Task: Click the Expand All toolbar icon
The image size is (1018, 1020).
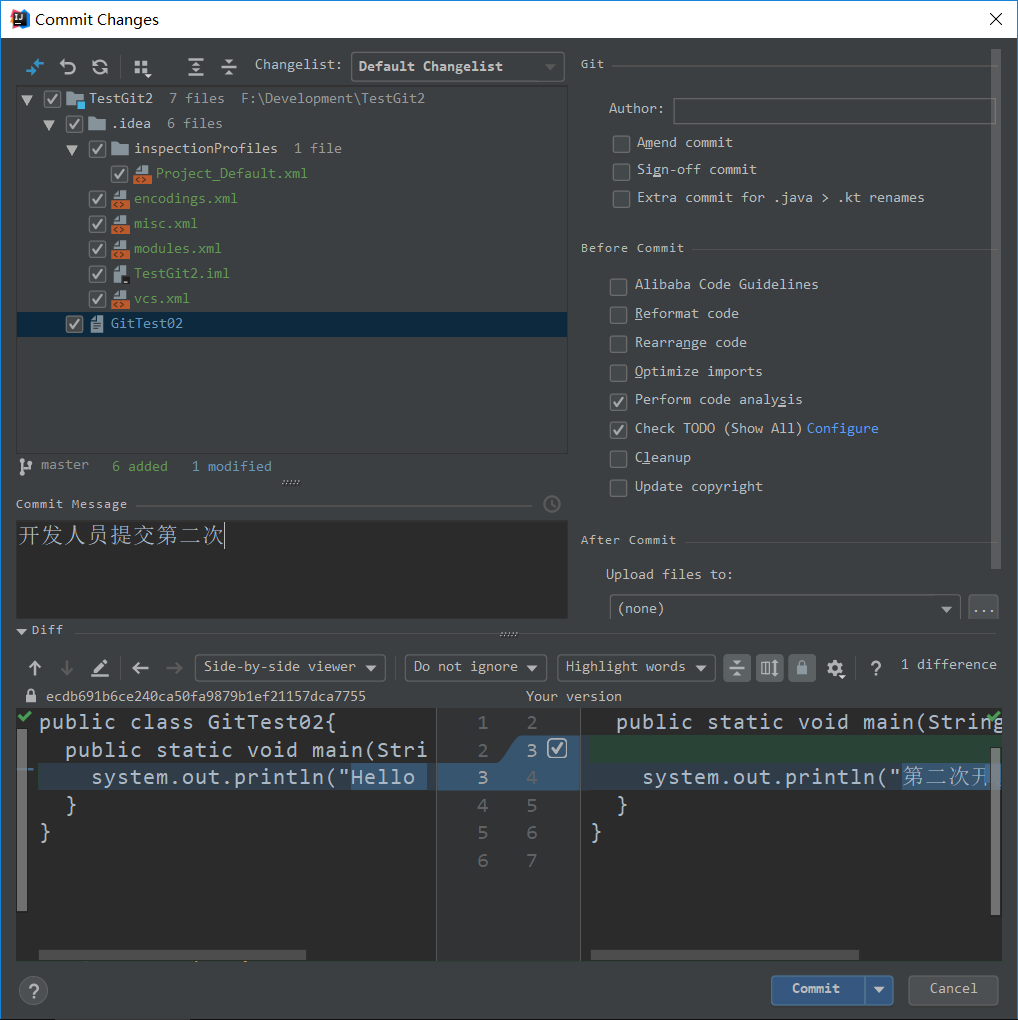Action: pyautogui.click(x=196, y=67)
